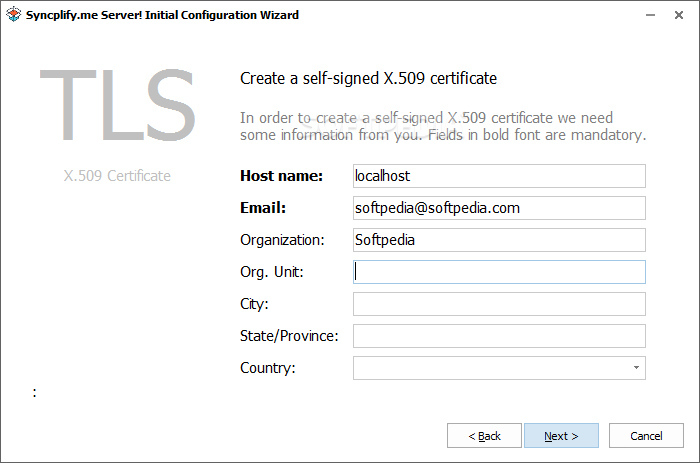The image size is (700, 463).
Task: Click the 'Email:' label
Action: 263,208
